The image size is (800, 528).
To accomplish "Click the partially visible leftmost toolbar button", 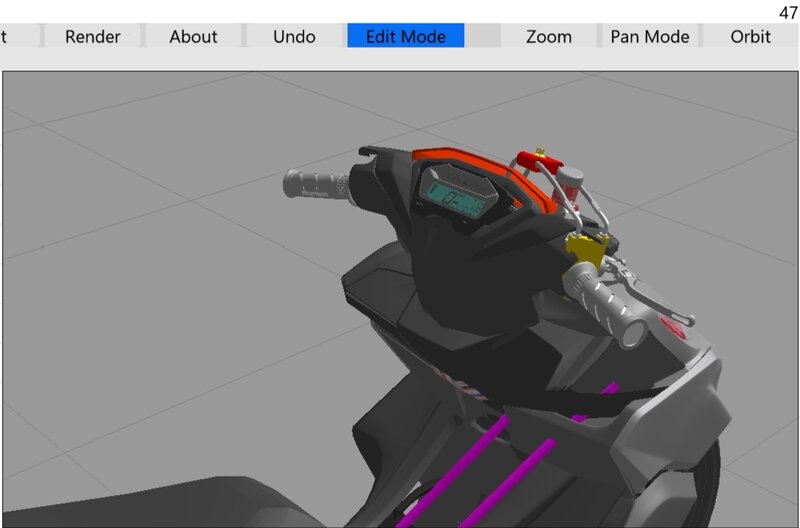I will click(18, 36).
